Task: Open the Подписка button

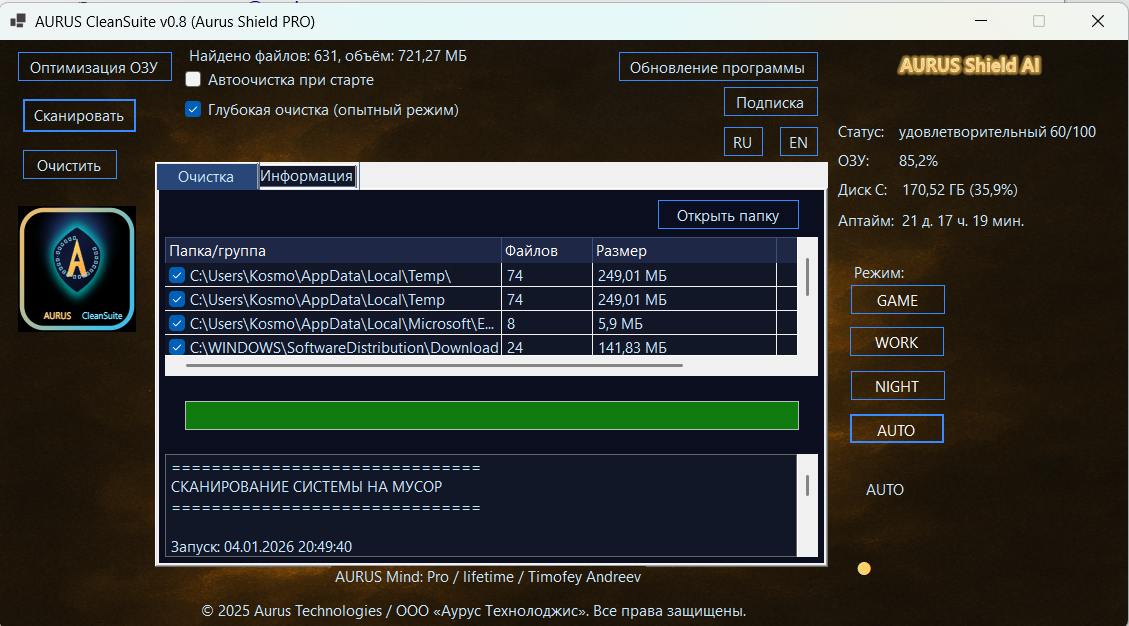Action: [770, 102]
